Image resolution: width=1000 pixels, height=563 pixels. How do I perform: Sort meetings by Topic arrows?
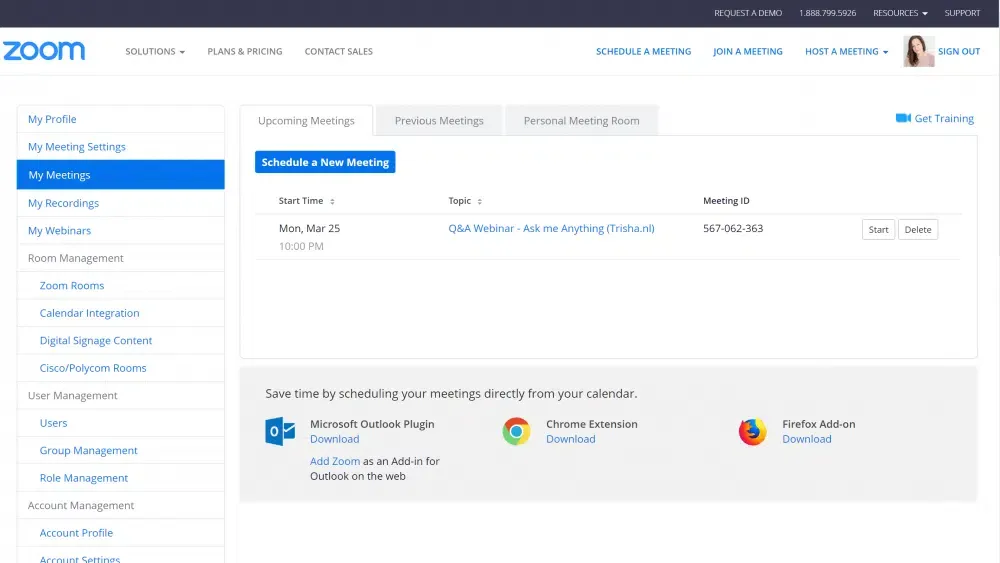(479, 202)
